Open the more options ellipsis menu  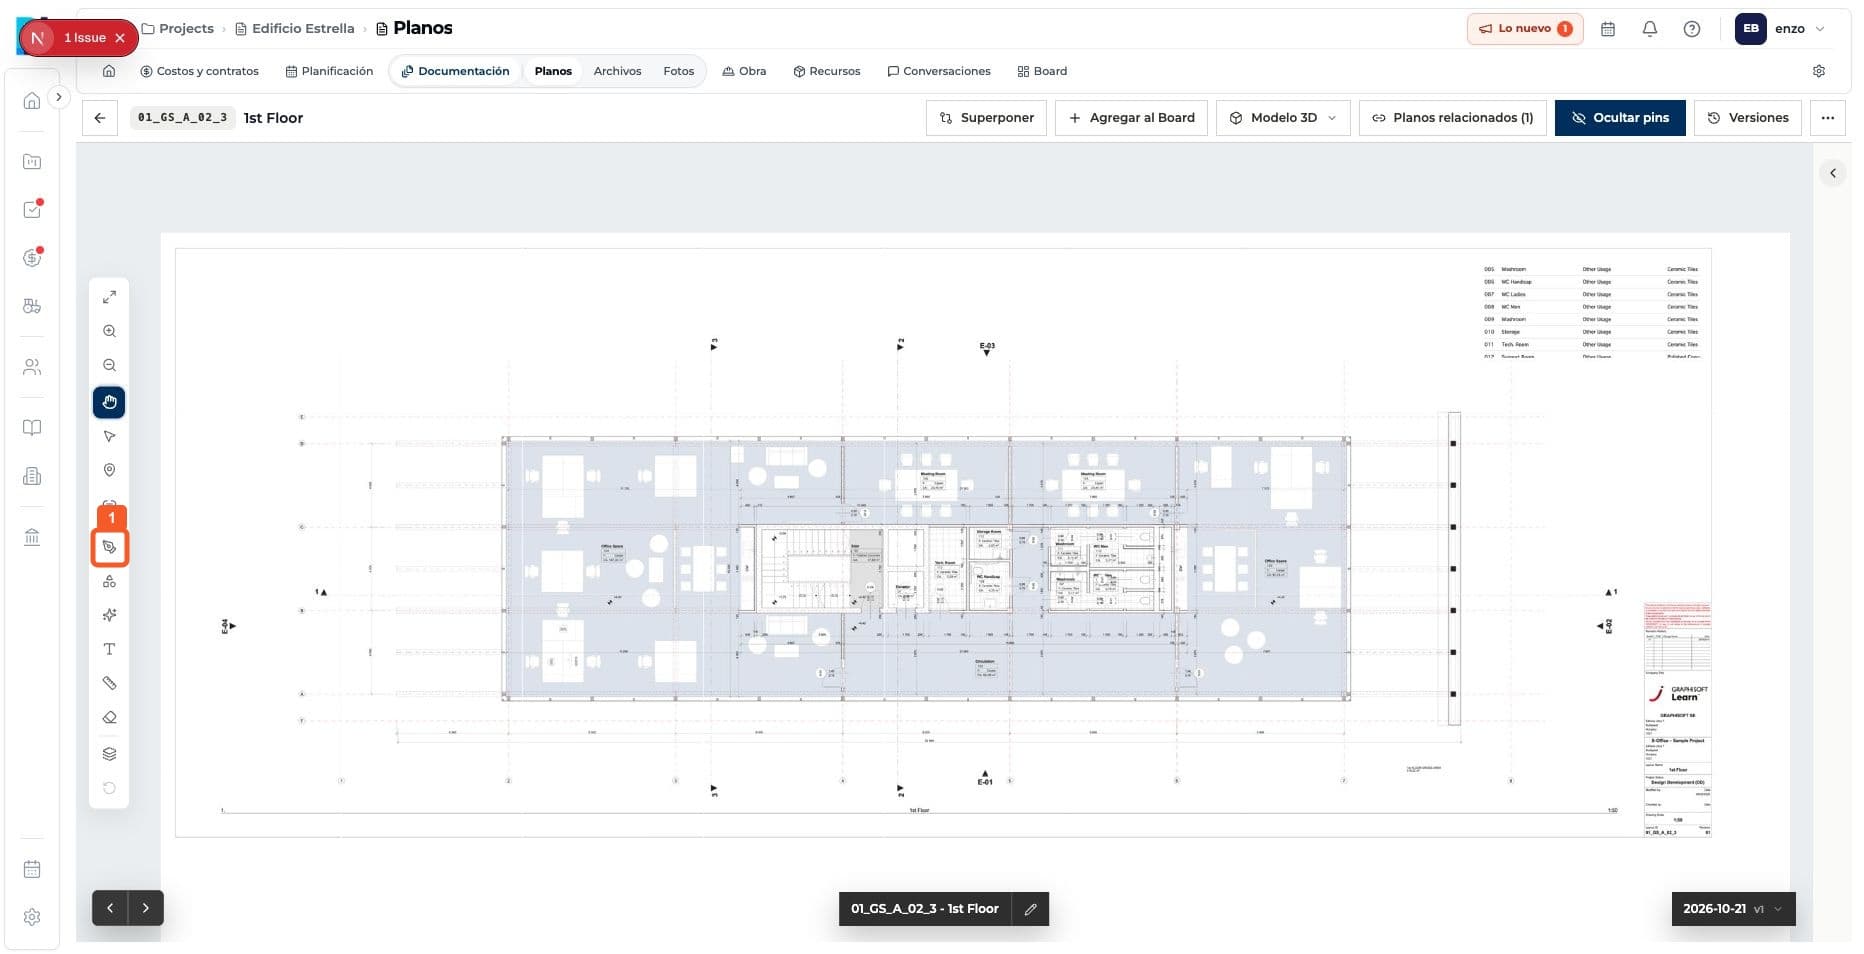pos(1828,118)
